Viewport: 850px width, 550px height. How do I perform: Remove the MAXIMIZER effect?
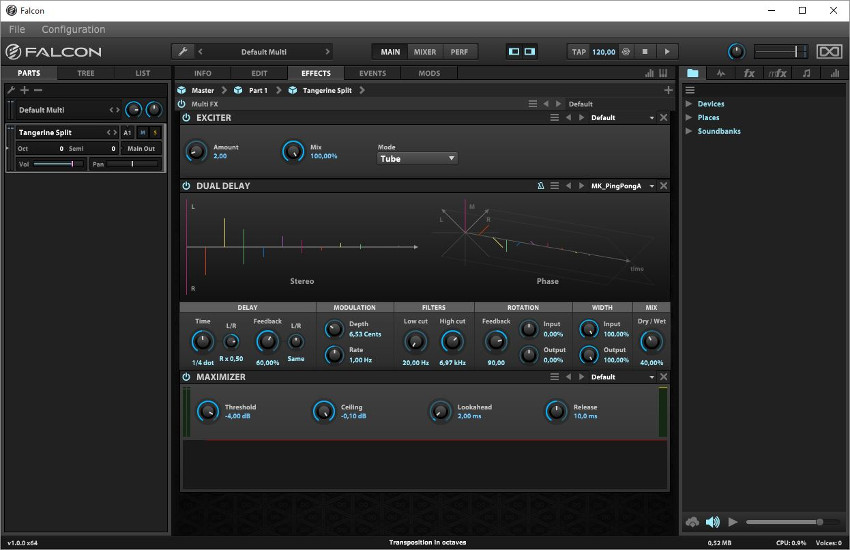[x=664, y=377]
